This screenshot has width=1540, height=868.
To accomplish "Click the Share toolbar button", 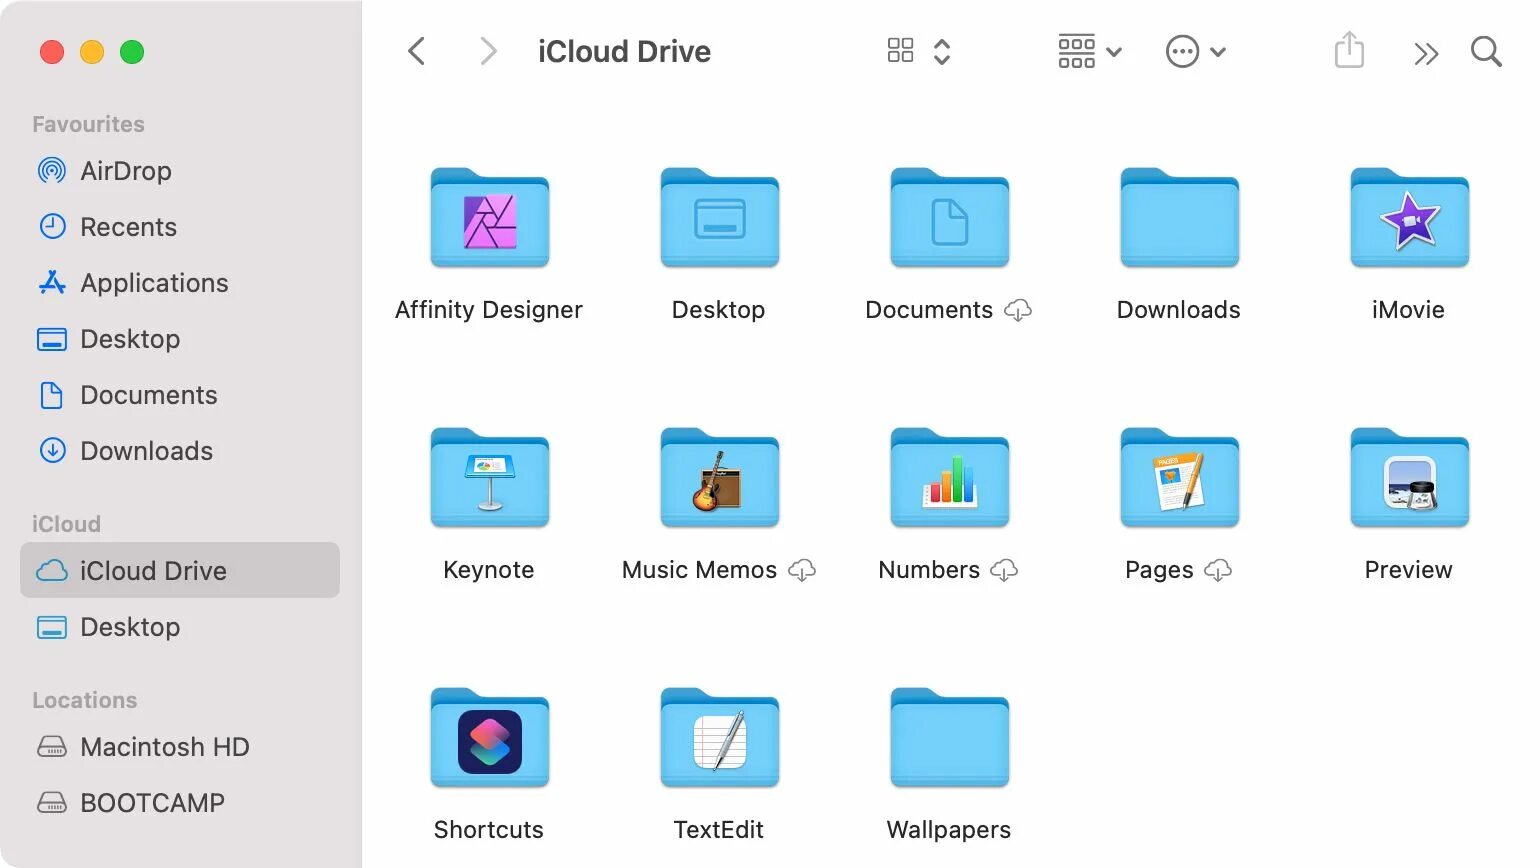I will pos(1349,50).
